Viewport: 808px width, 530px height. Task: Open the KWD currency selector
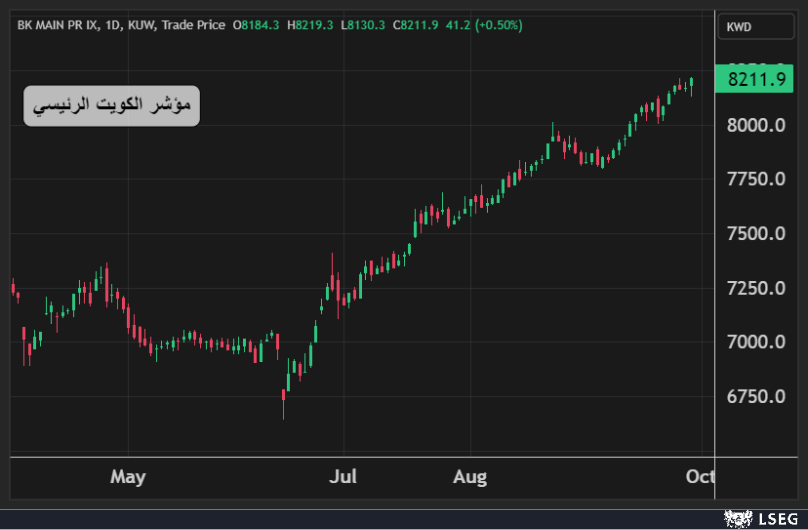[x=755, y=27]
